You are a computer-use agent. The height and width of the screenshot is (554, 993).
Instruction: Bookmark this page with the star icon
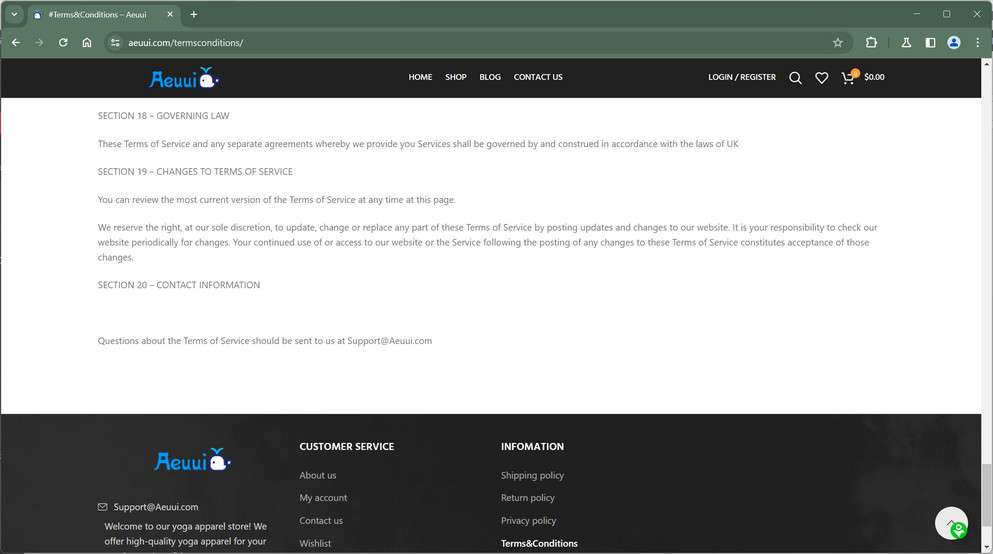pos(838,42)
